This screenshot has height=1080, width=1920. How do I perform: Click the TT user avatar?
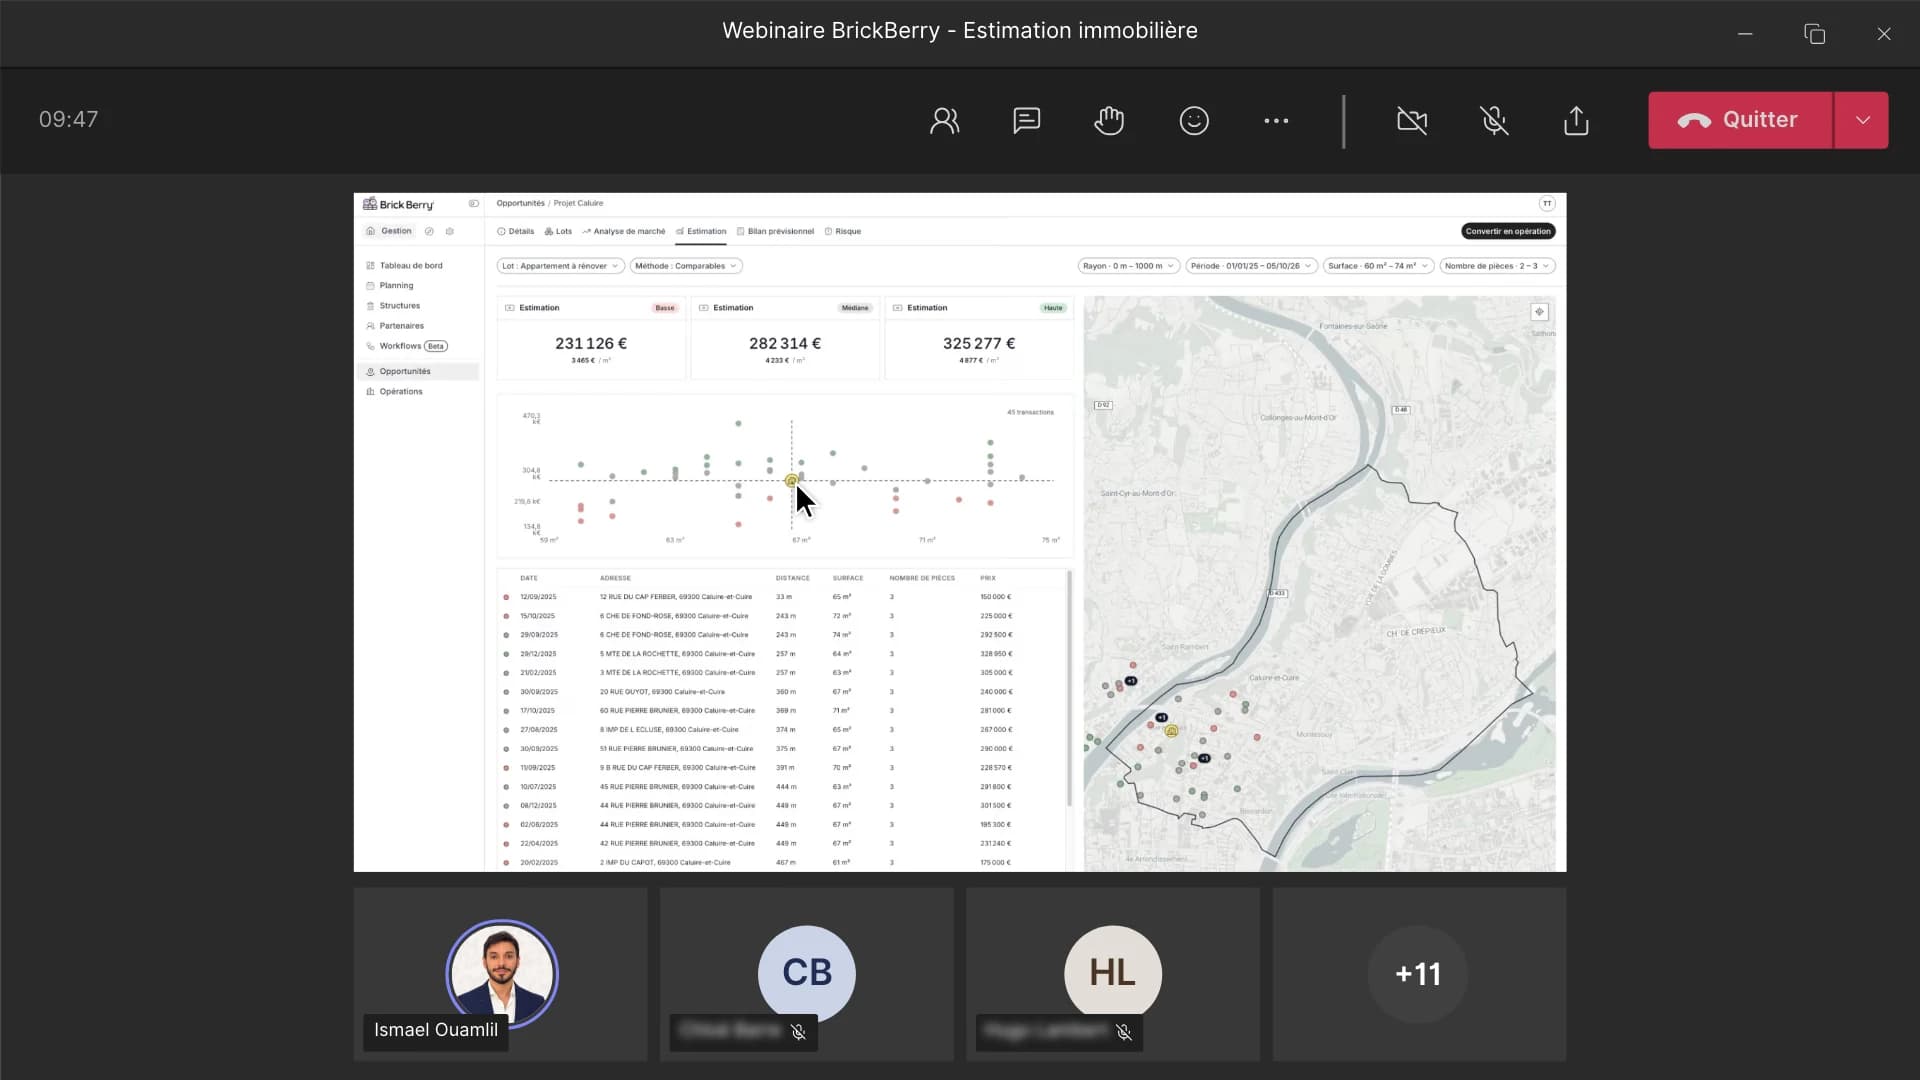[x=1547, y=203]
